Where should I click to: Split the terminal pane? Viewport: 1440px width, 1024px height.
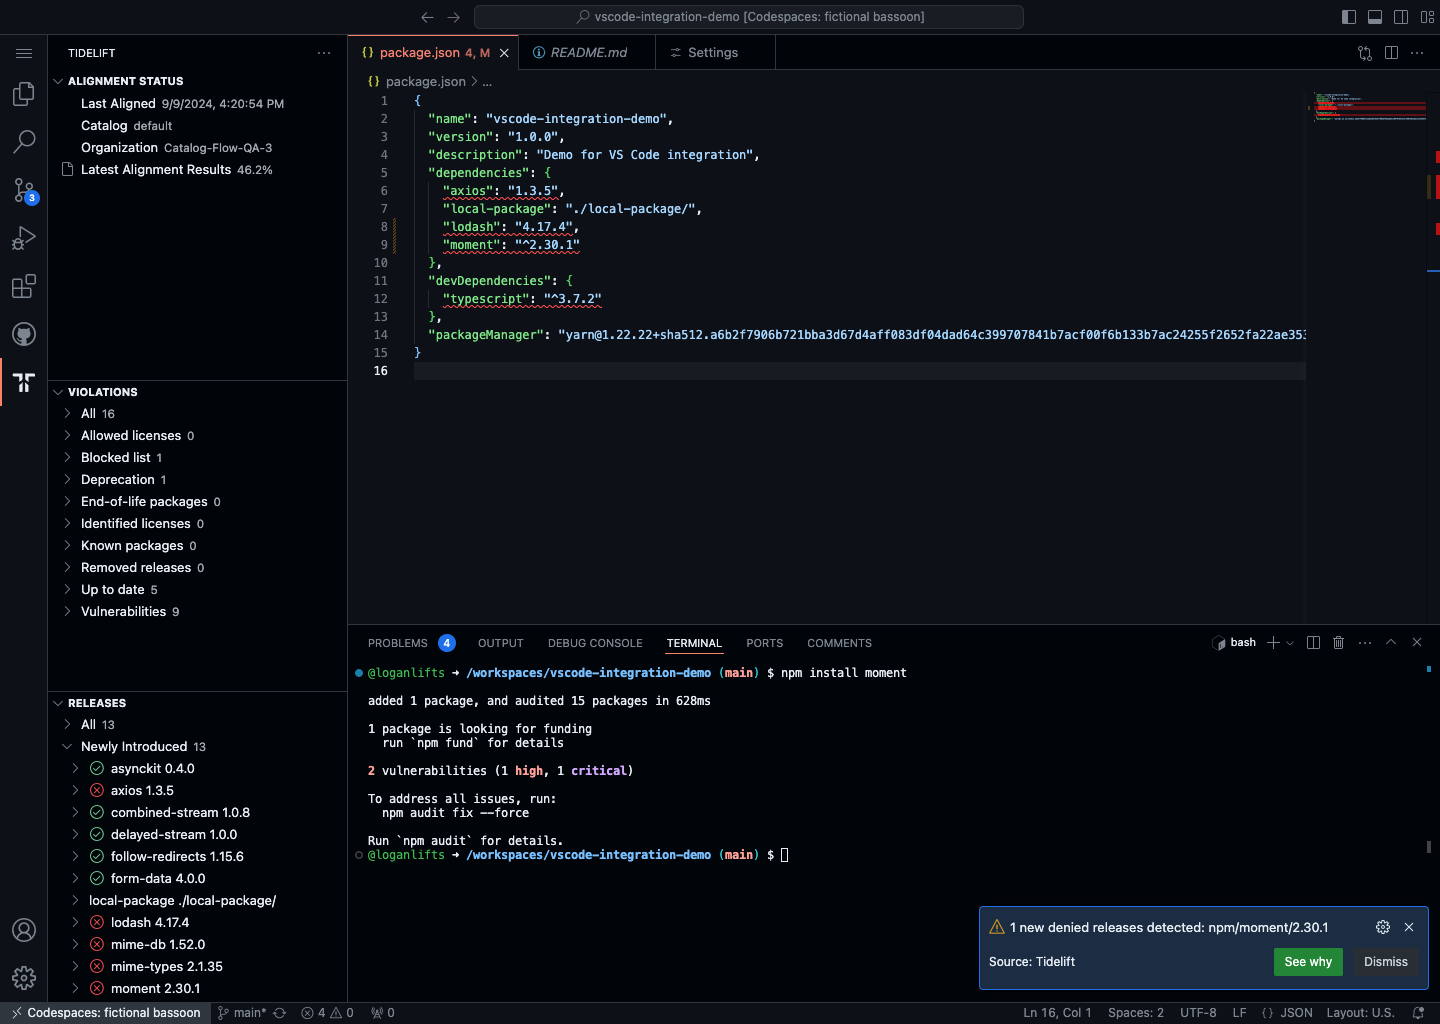point(1314,643)
